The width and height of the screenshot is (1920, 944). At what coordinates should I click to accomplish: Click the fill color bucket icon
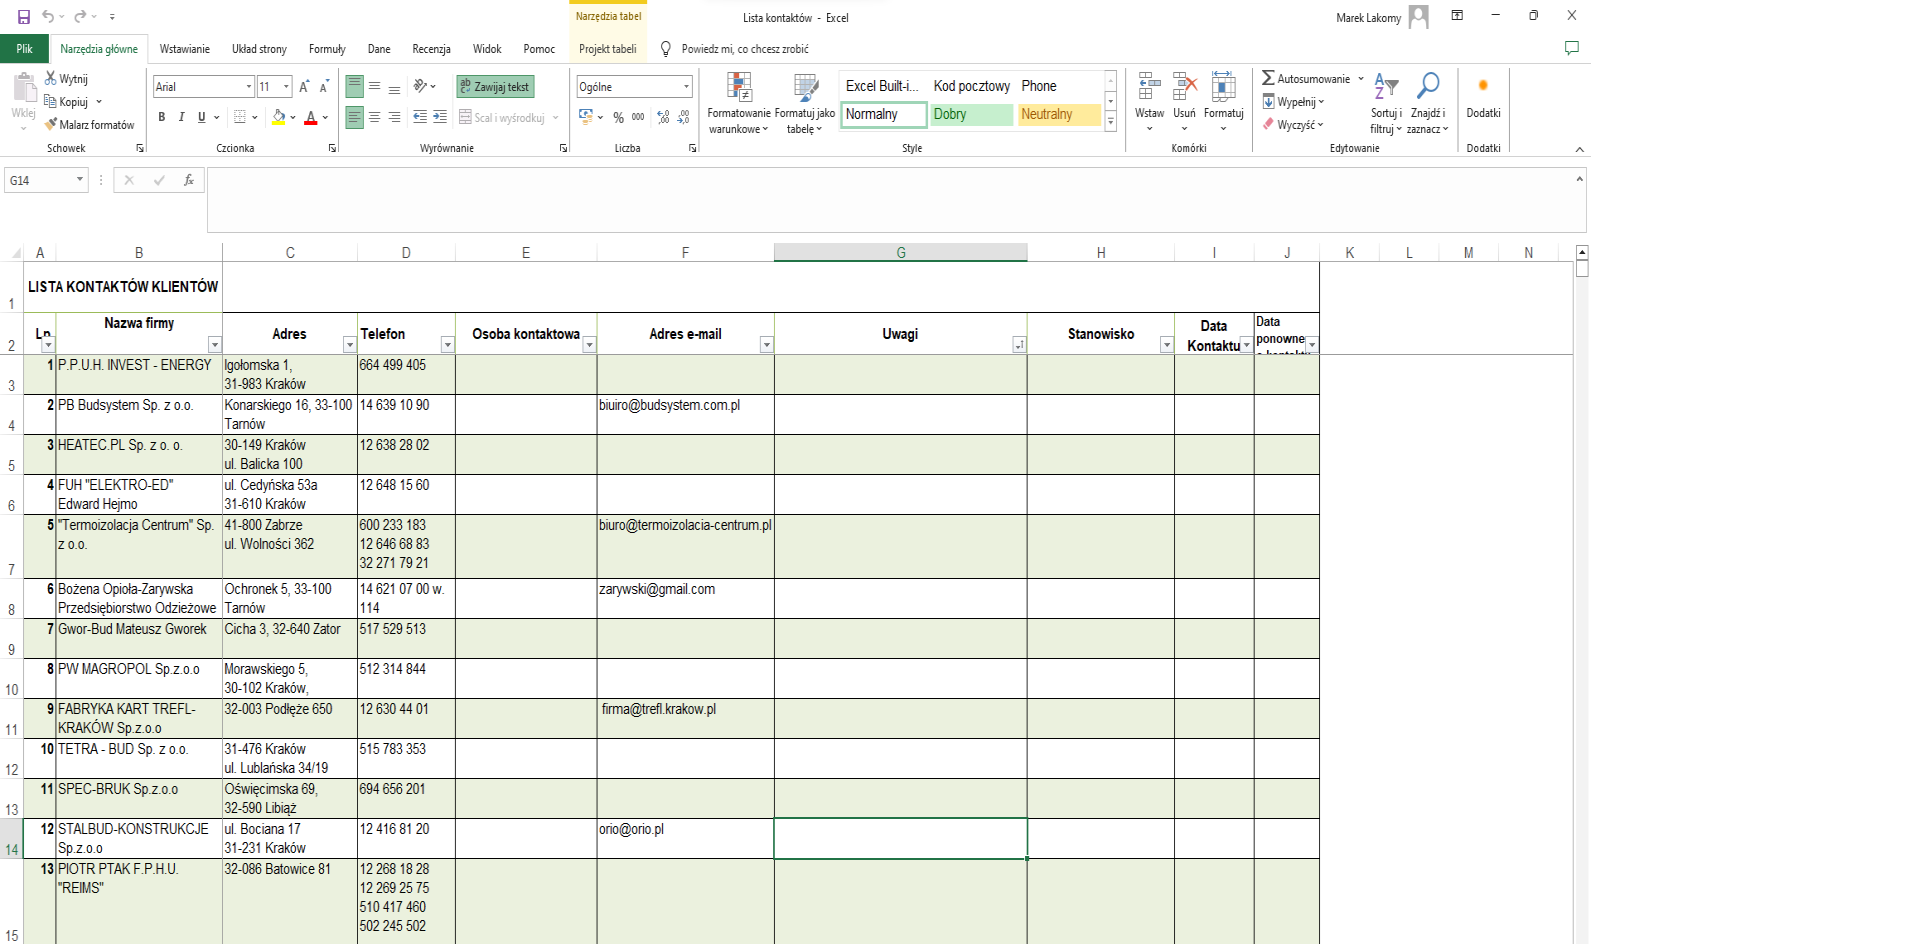279,117
